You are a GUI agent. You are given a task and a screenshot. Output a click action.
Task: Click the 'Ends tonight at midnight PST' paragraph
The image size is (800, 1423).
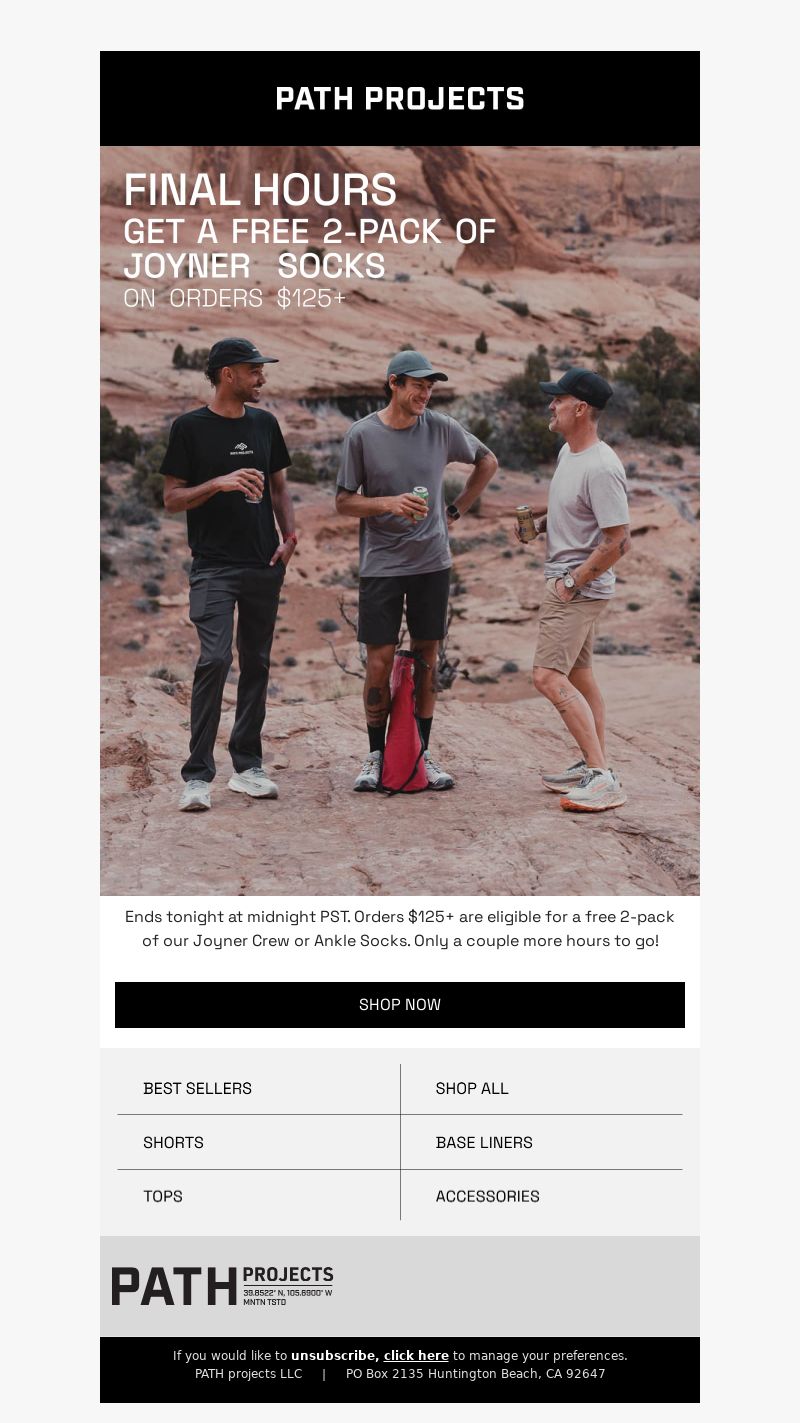[400, 929]
